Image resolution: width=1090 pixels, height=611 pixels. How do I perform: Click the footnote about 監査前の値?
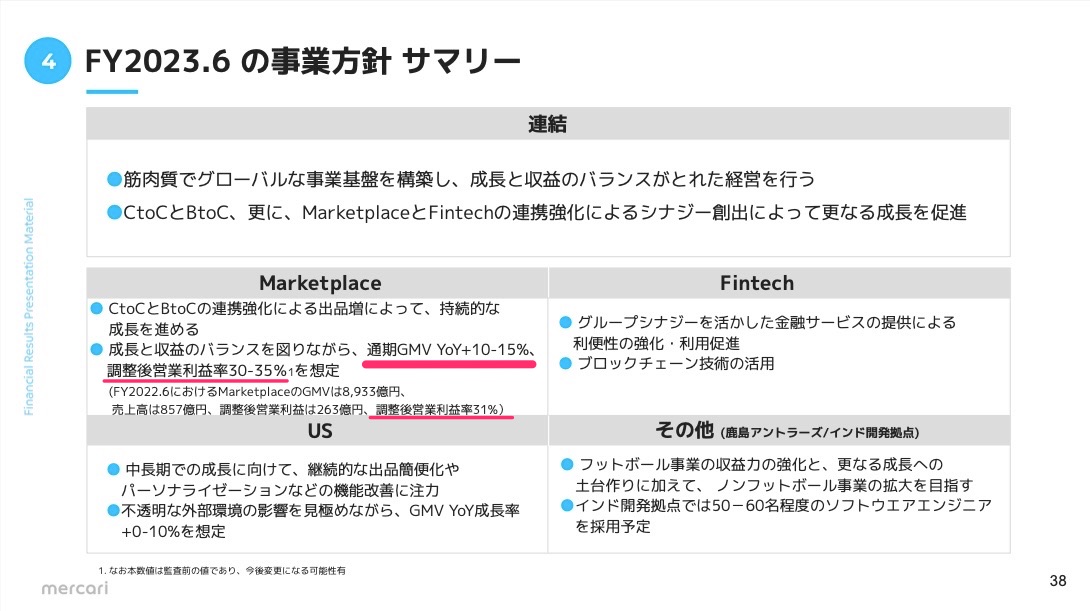pyautogui.click(x=222, y=570)
